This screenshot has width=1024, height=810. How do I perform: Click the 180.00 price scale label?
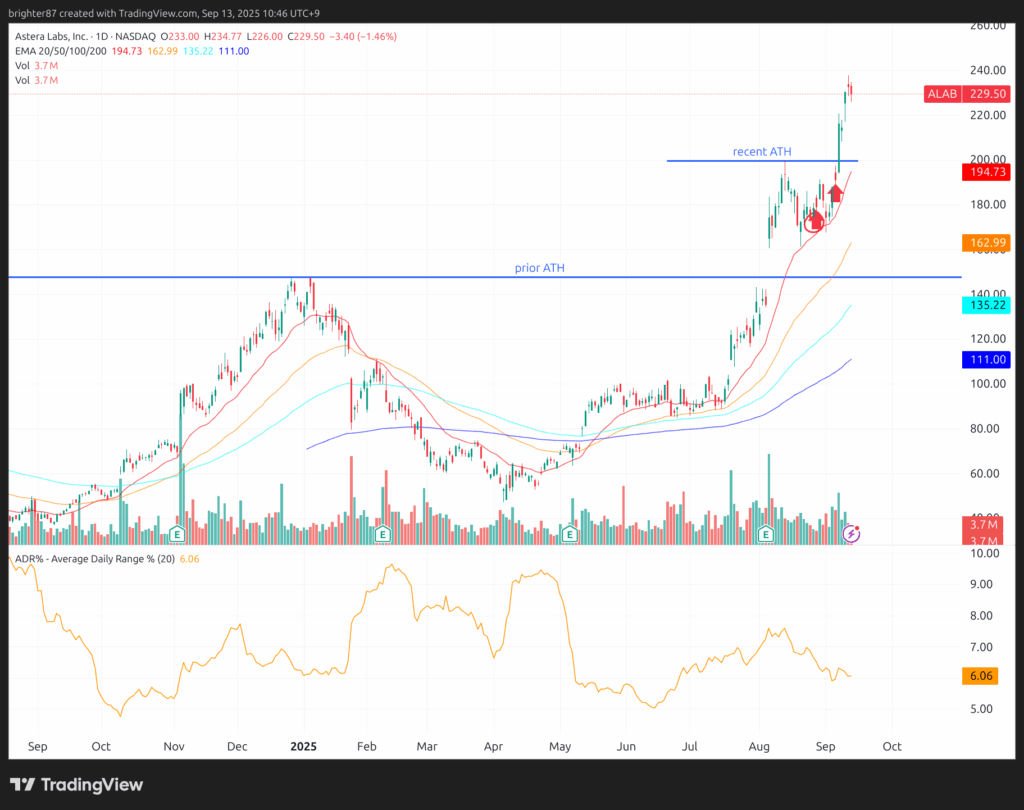[987, 204]
